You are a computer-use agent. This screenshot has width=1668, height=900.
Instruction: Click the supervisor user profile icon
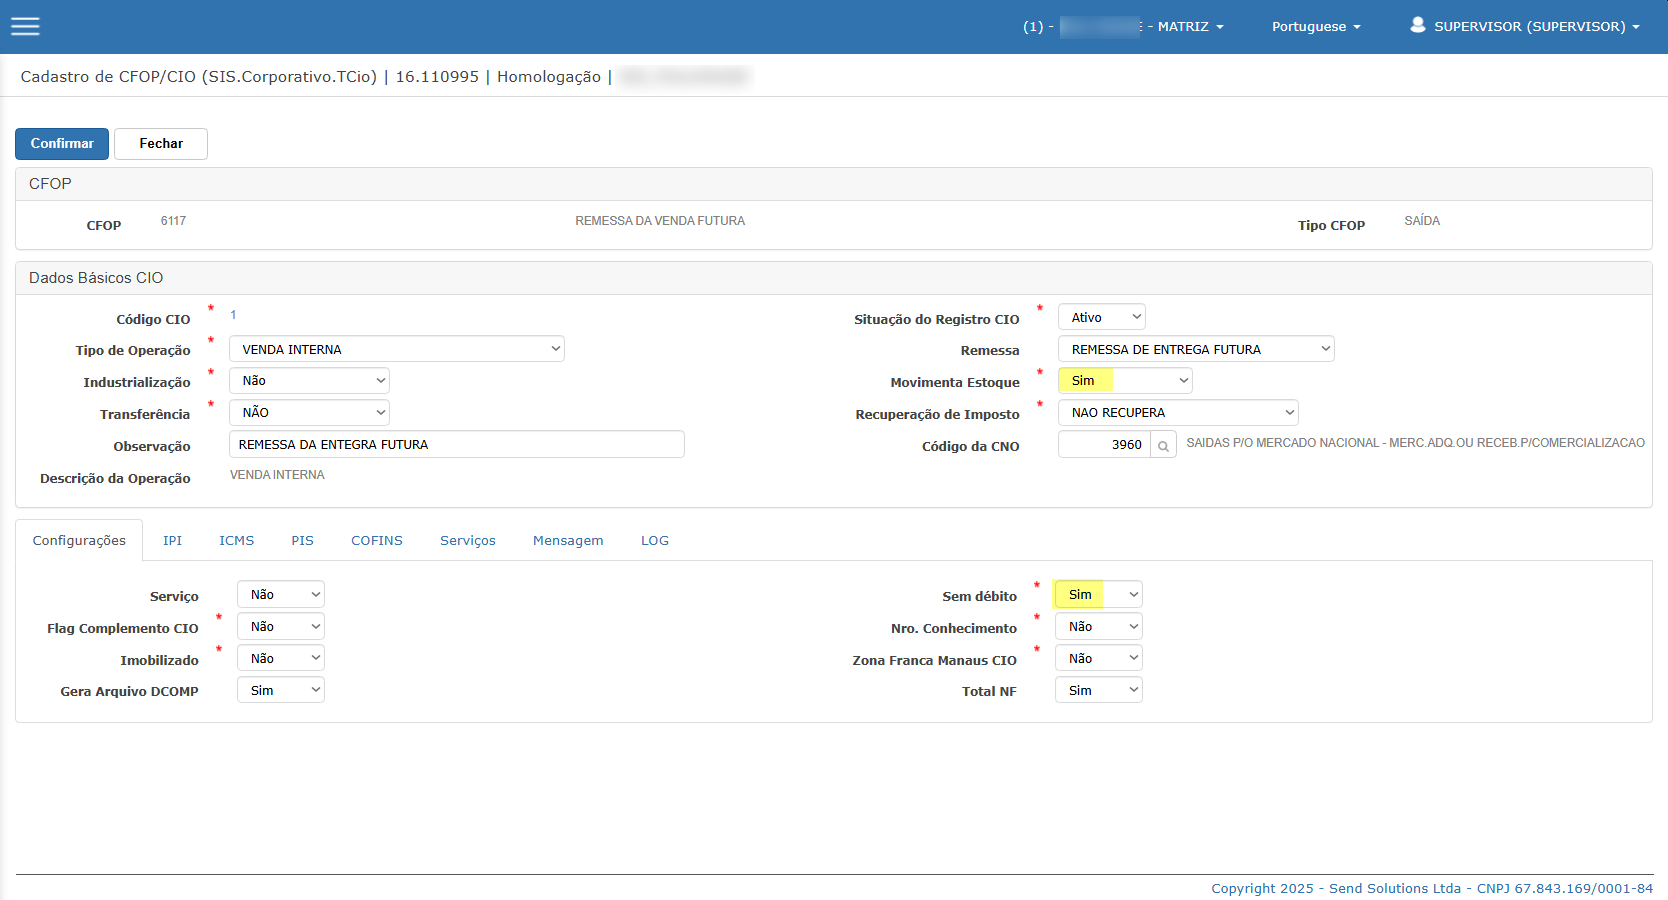(1417, 25)
